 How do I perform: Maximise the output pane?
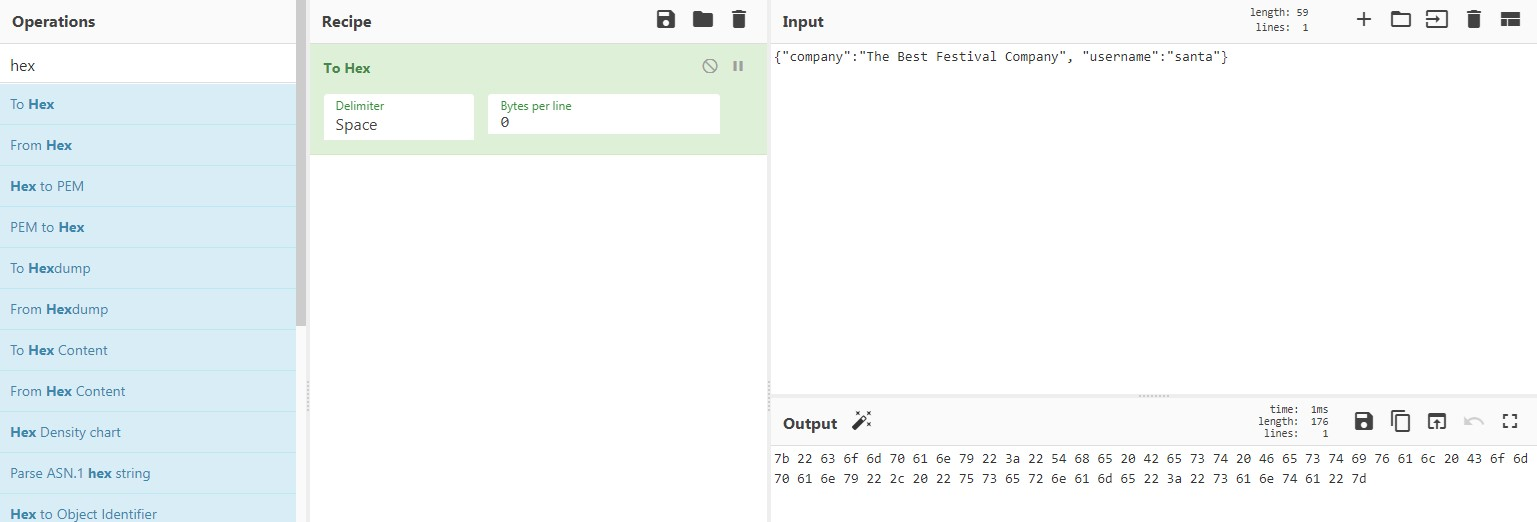pos(1510,421)
